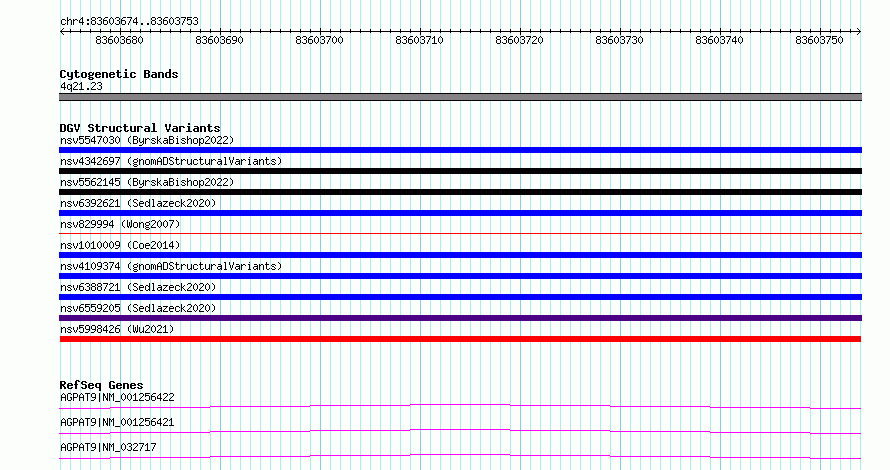Open variant nsv6559205 (Sedlazeck2020) label

[x=138, y=308]
